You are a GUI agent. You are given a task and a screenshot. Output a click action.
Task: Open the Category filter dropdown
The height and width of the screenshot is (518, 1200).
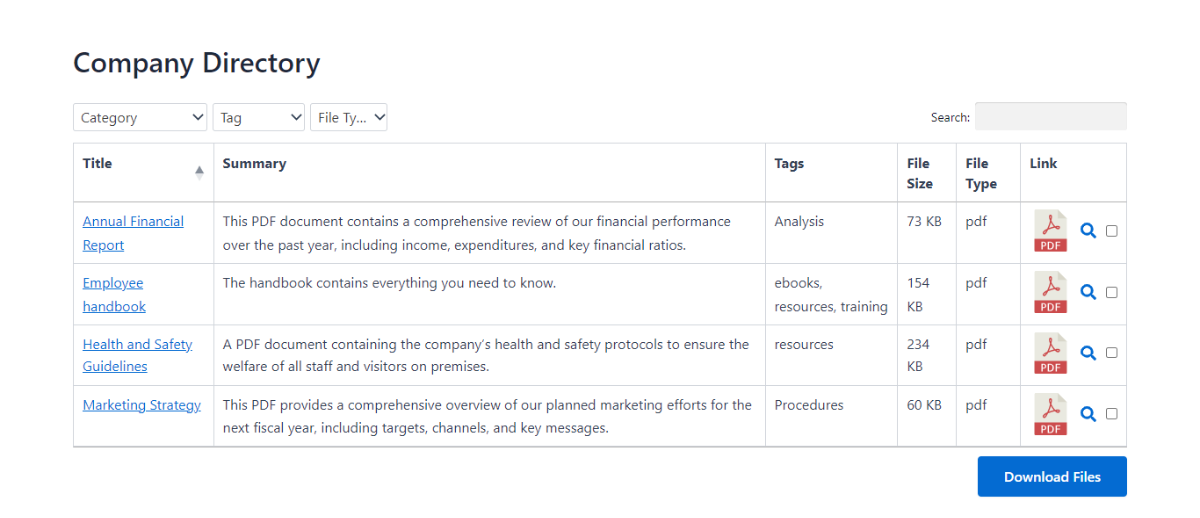click(x=140, y=117)
